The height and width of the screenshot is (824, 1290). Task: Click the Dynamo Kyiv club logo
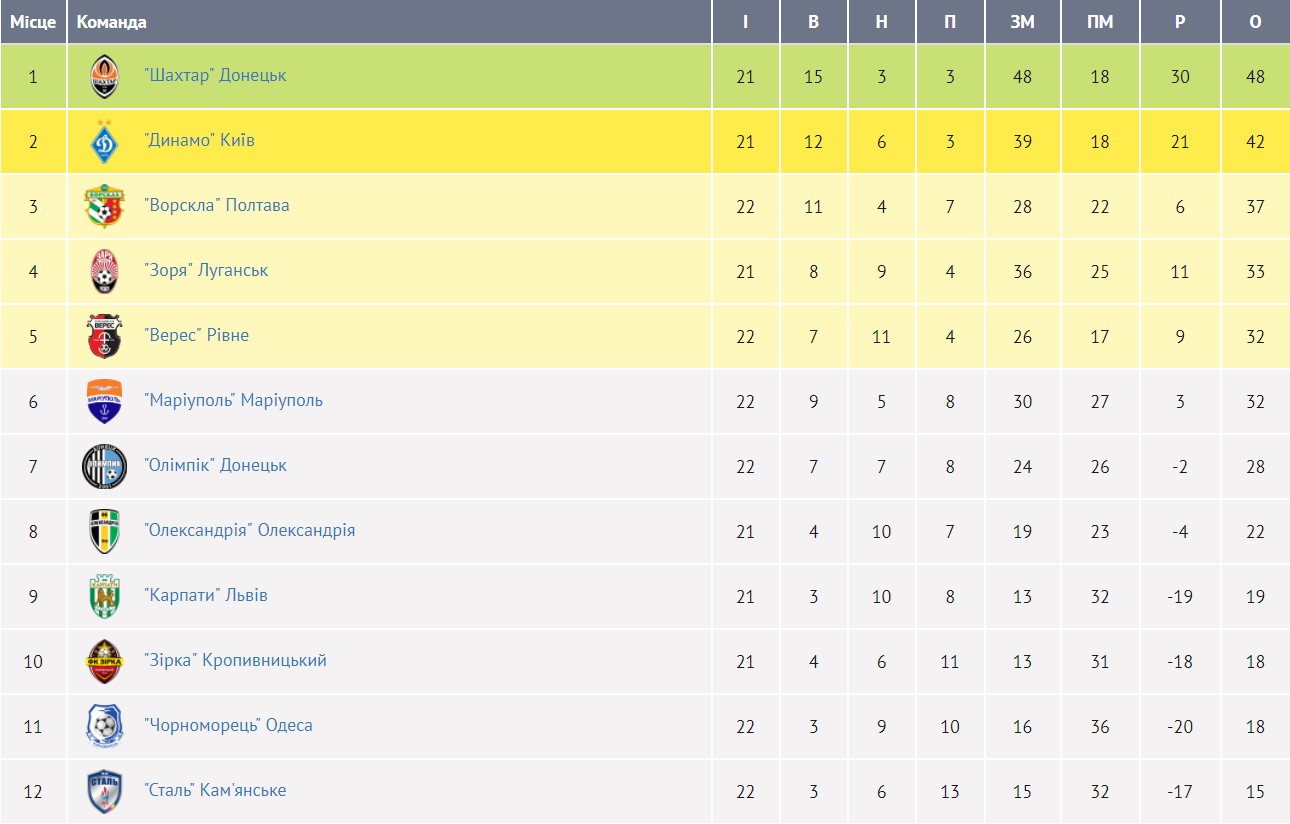[104, 142]
